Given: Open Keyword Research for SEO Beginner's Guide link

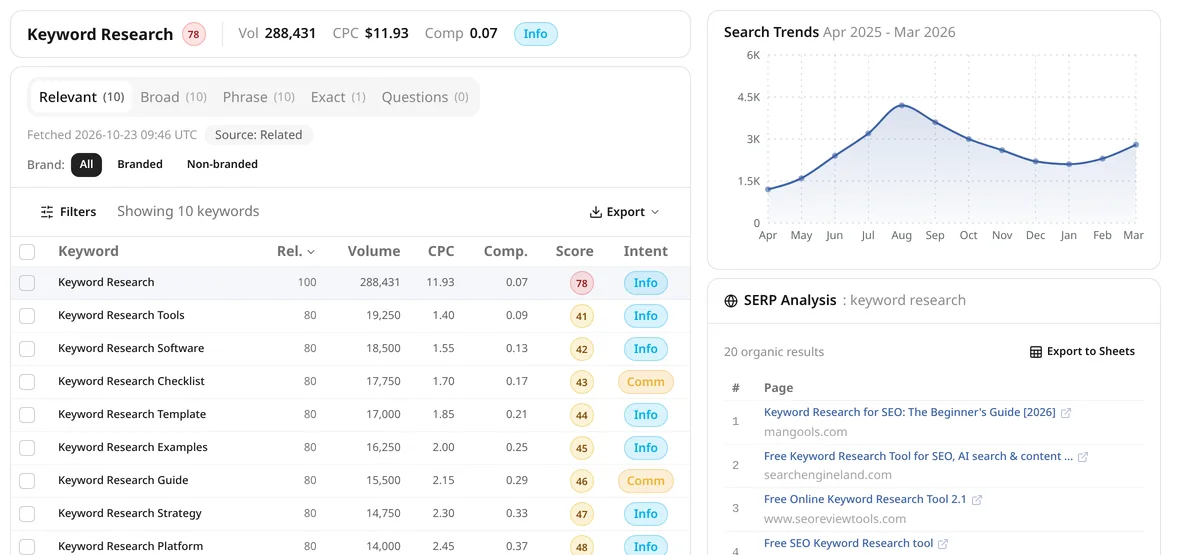Looking at the screenshot, I should 909,413.
